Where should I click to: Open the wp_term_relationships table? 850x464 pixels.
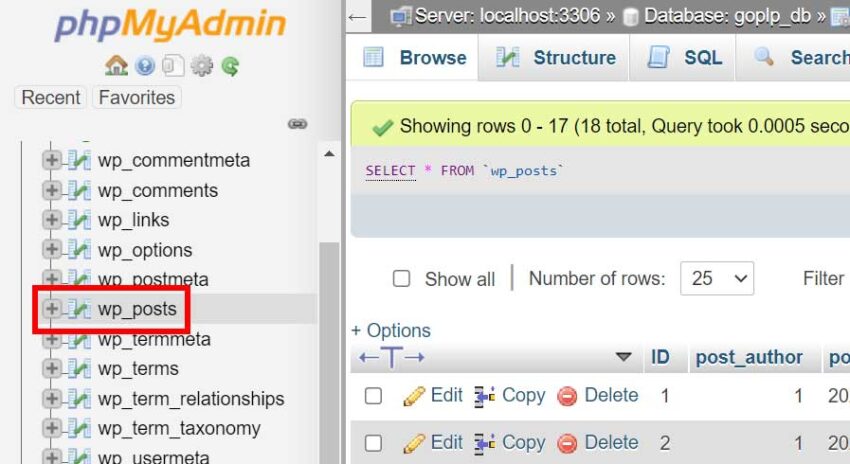click(x=191, y=399)
